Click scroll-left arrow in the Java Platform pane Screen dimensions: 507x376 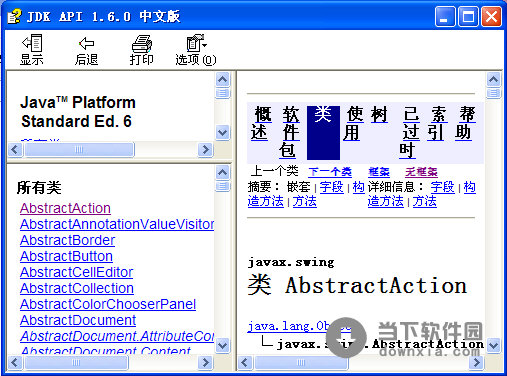click(15, 149)
